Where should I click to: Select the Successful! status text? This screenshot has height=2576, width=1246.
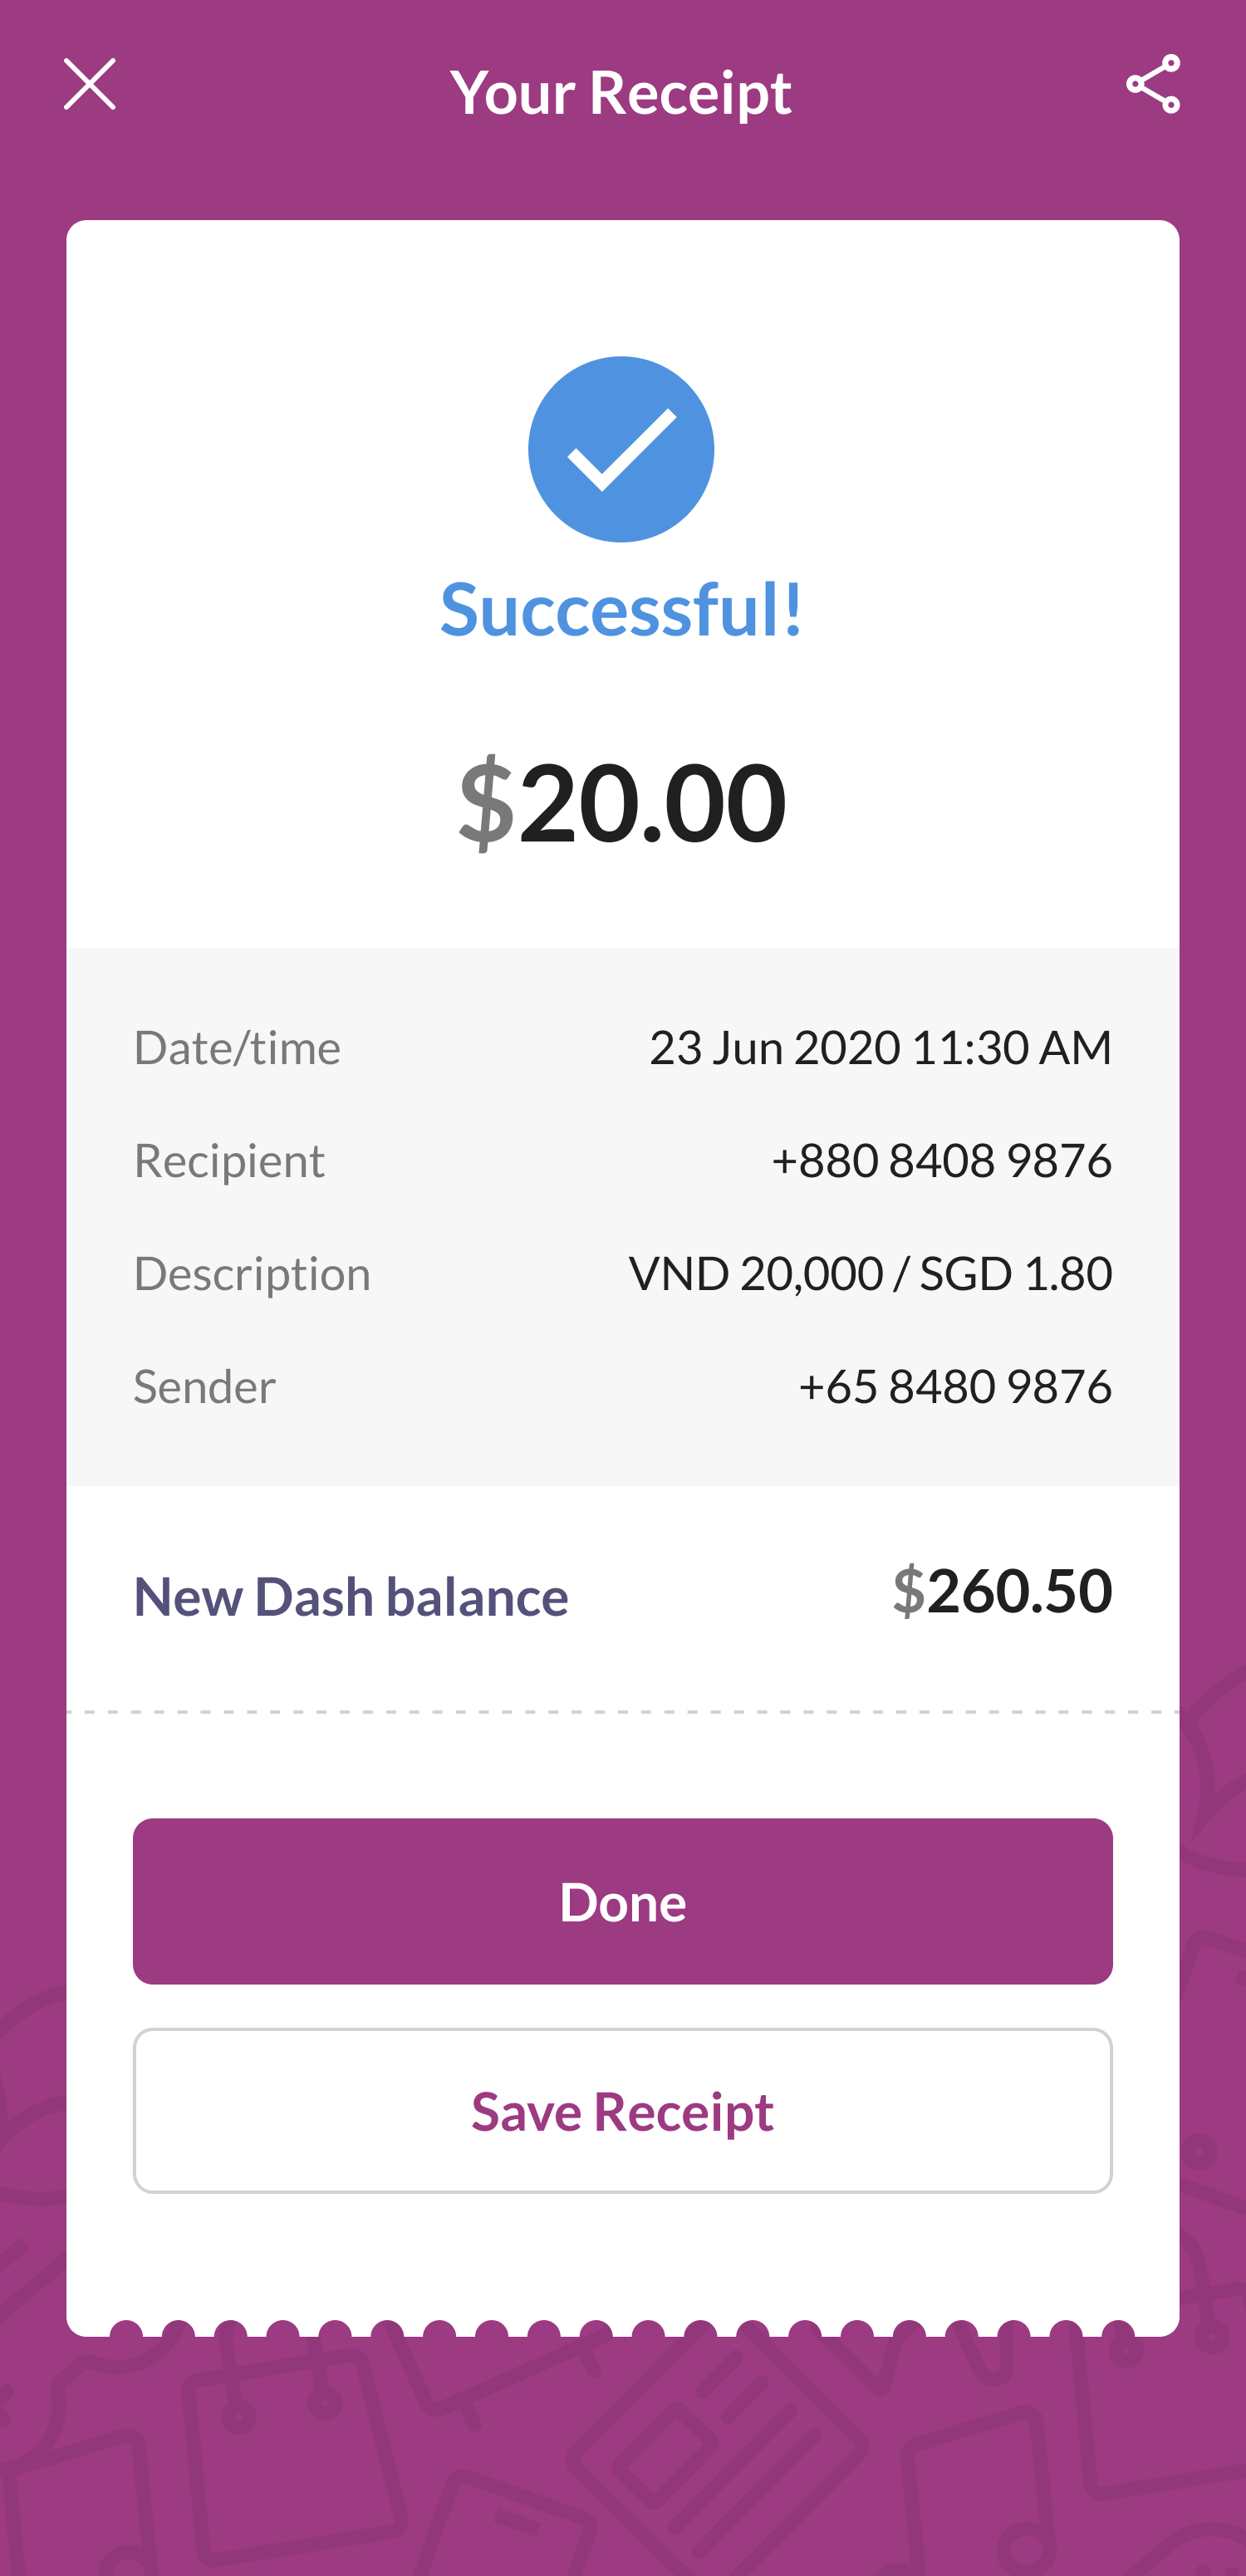click(621, 608)
